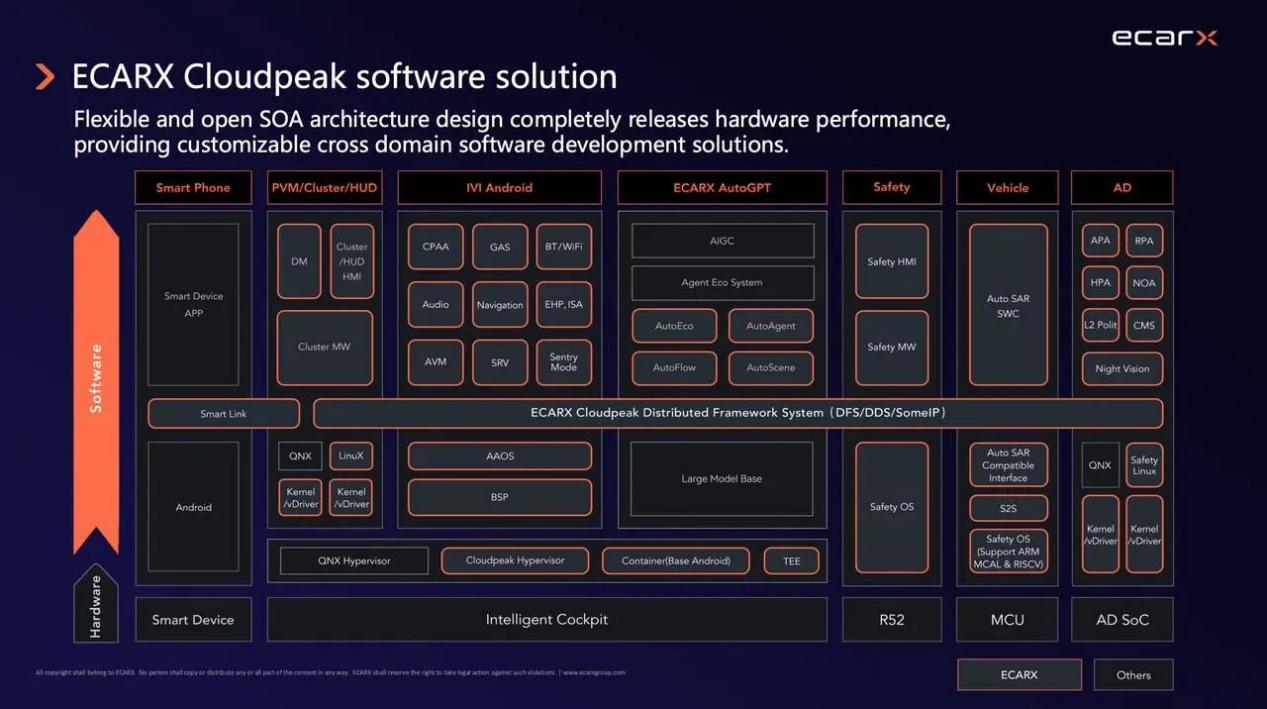Click the DM module box

click(x=299, y=261)
